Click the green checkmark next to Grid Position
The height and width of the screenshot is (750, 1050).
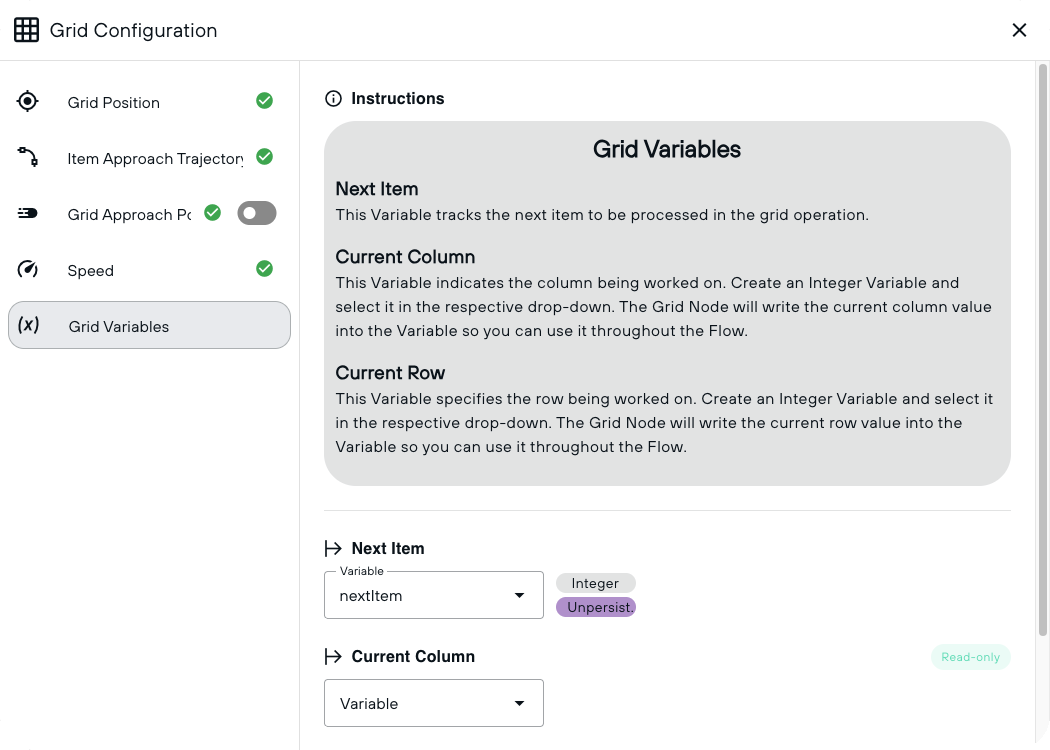[265, 101]
